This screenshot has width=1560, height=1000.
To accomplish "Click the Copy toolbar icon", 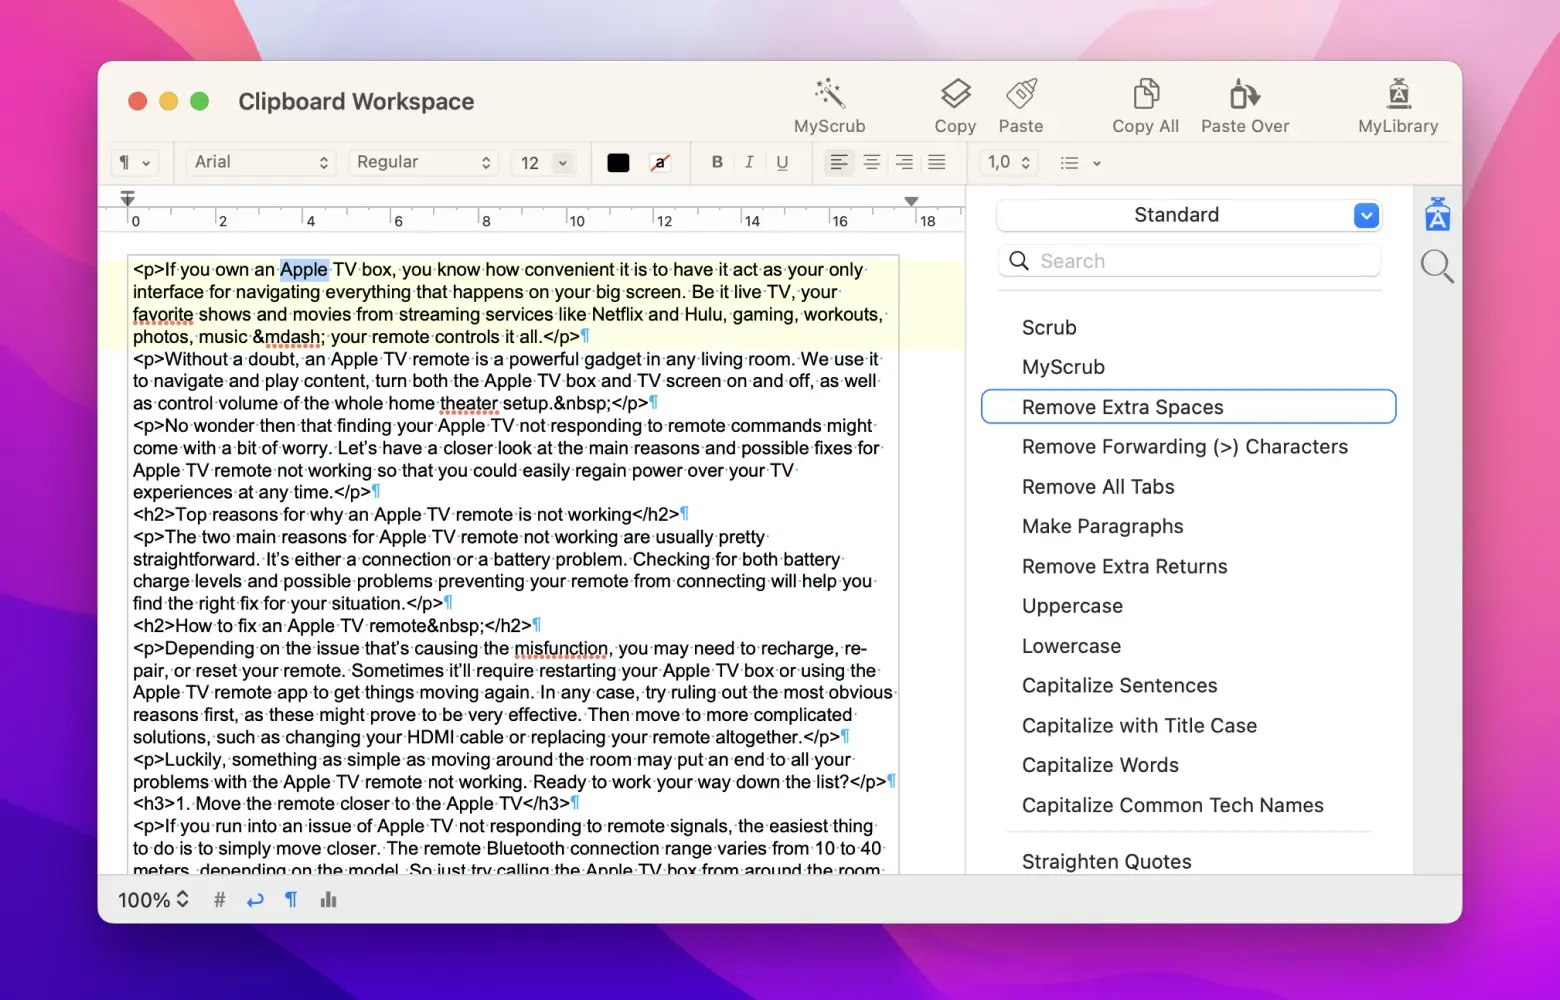I will point(955,94).
